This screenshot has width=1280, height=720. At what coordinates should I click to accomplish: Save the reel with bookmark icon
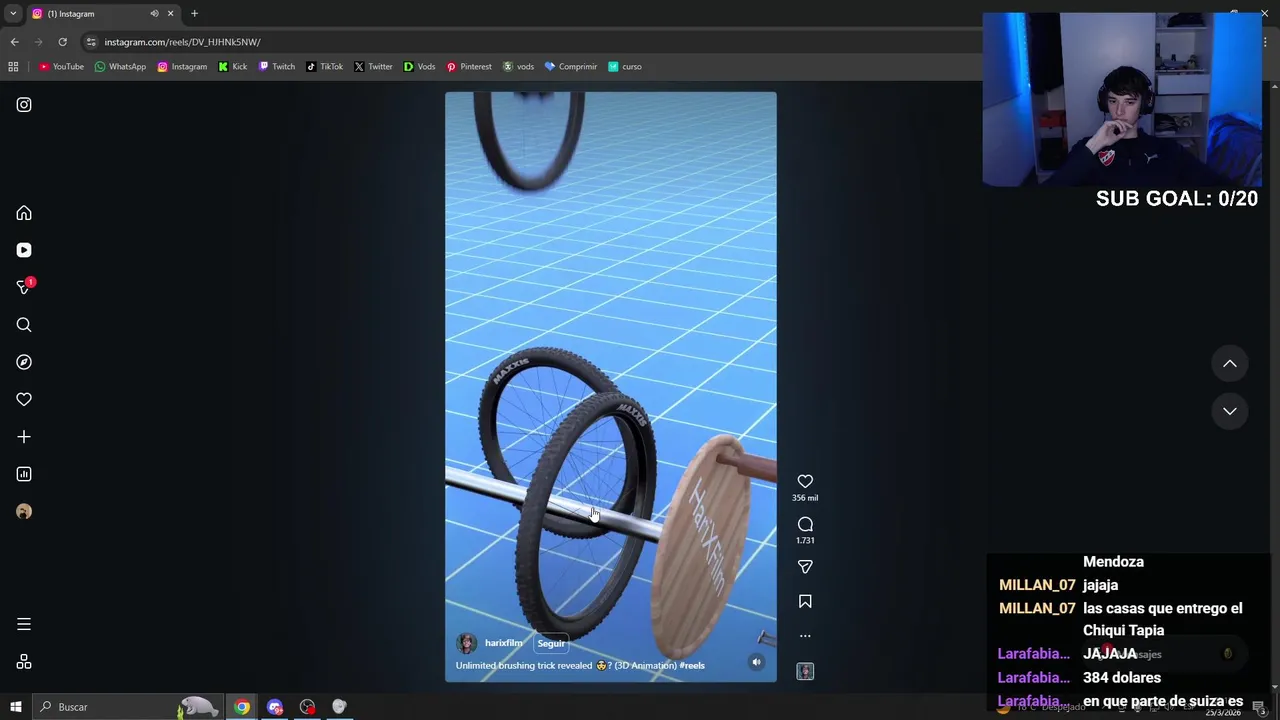(x=805, y=601)
